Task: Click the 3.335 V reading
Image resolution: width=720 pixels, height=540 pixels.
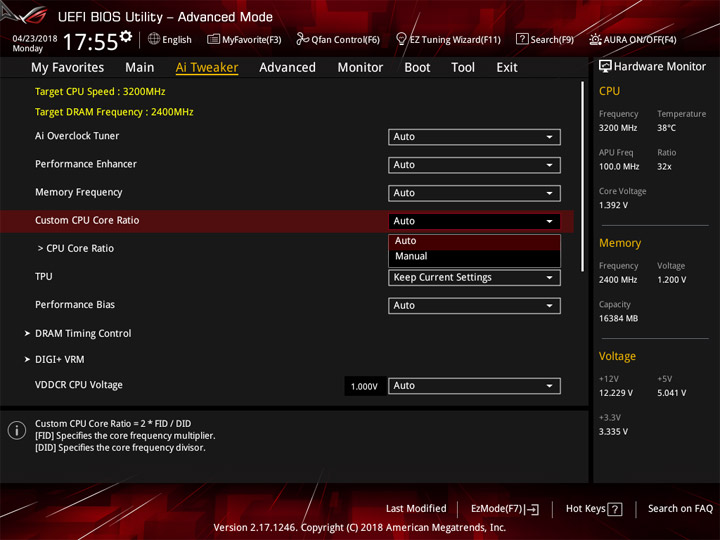Action: (613, 432)
